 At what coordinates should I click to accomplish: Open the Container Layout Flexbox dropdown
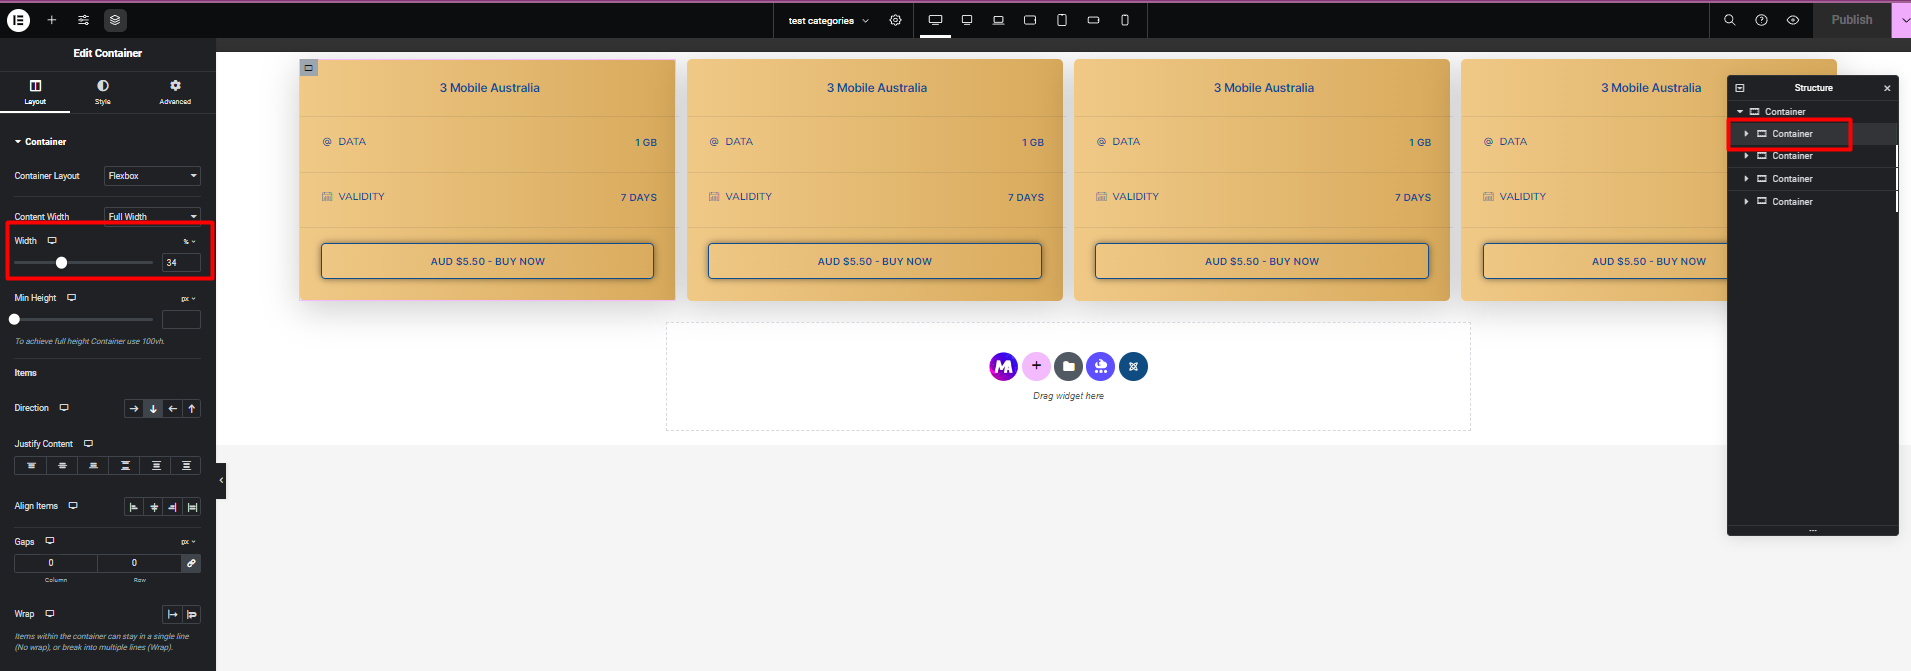[152, 176]
